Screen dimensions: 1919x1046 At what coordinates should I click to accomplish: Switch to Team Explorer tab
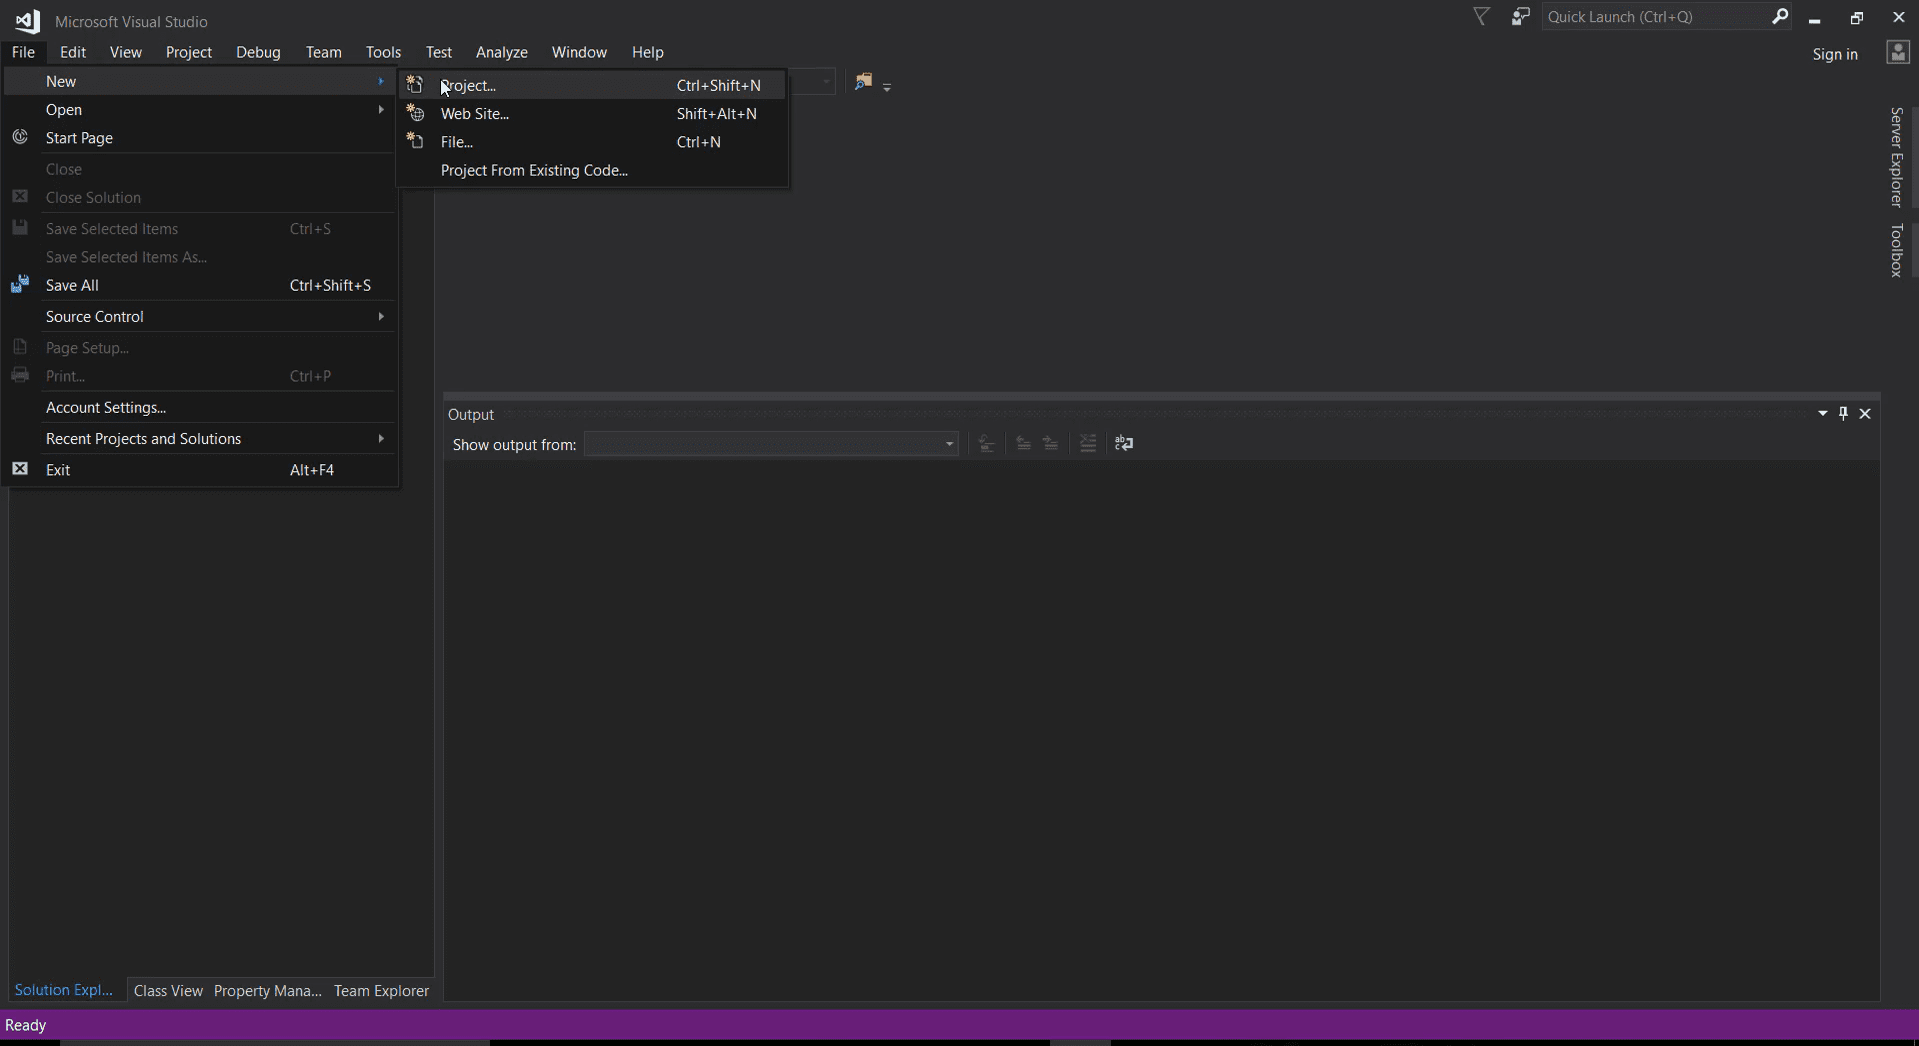pyautogui.click(x=381, y=990)
